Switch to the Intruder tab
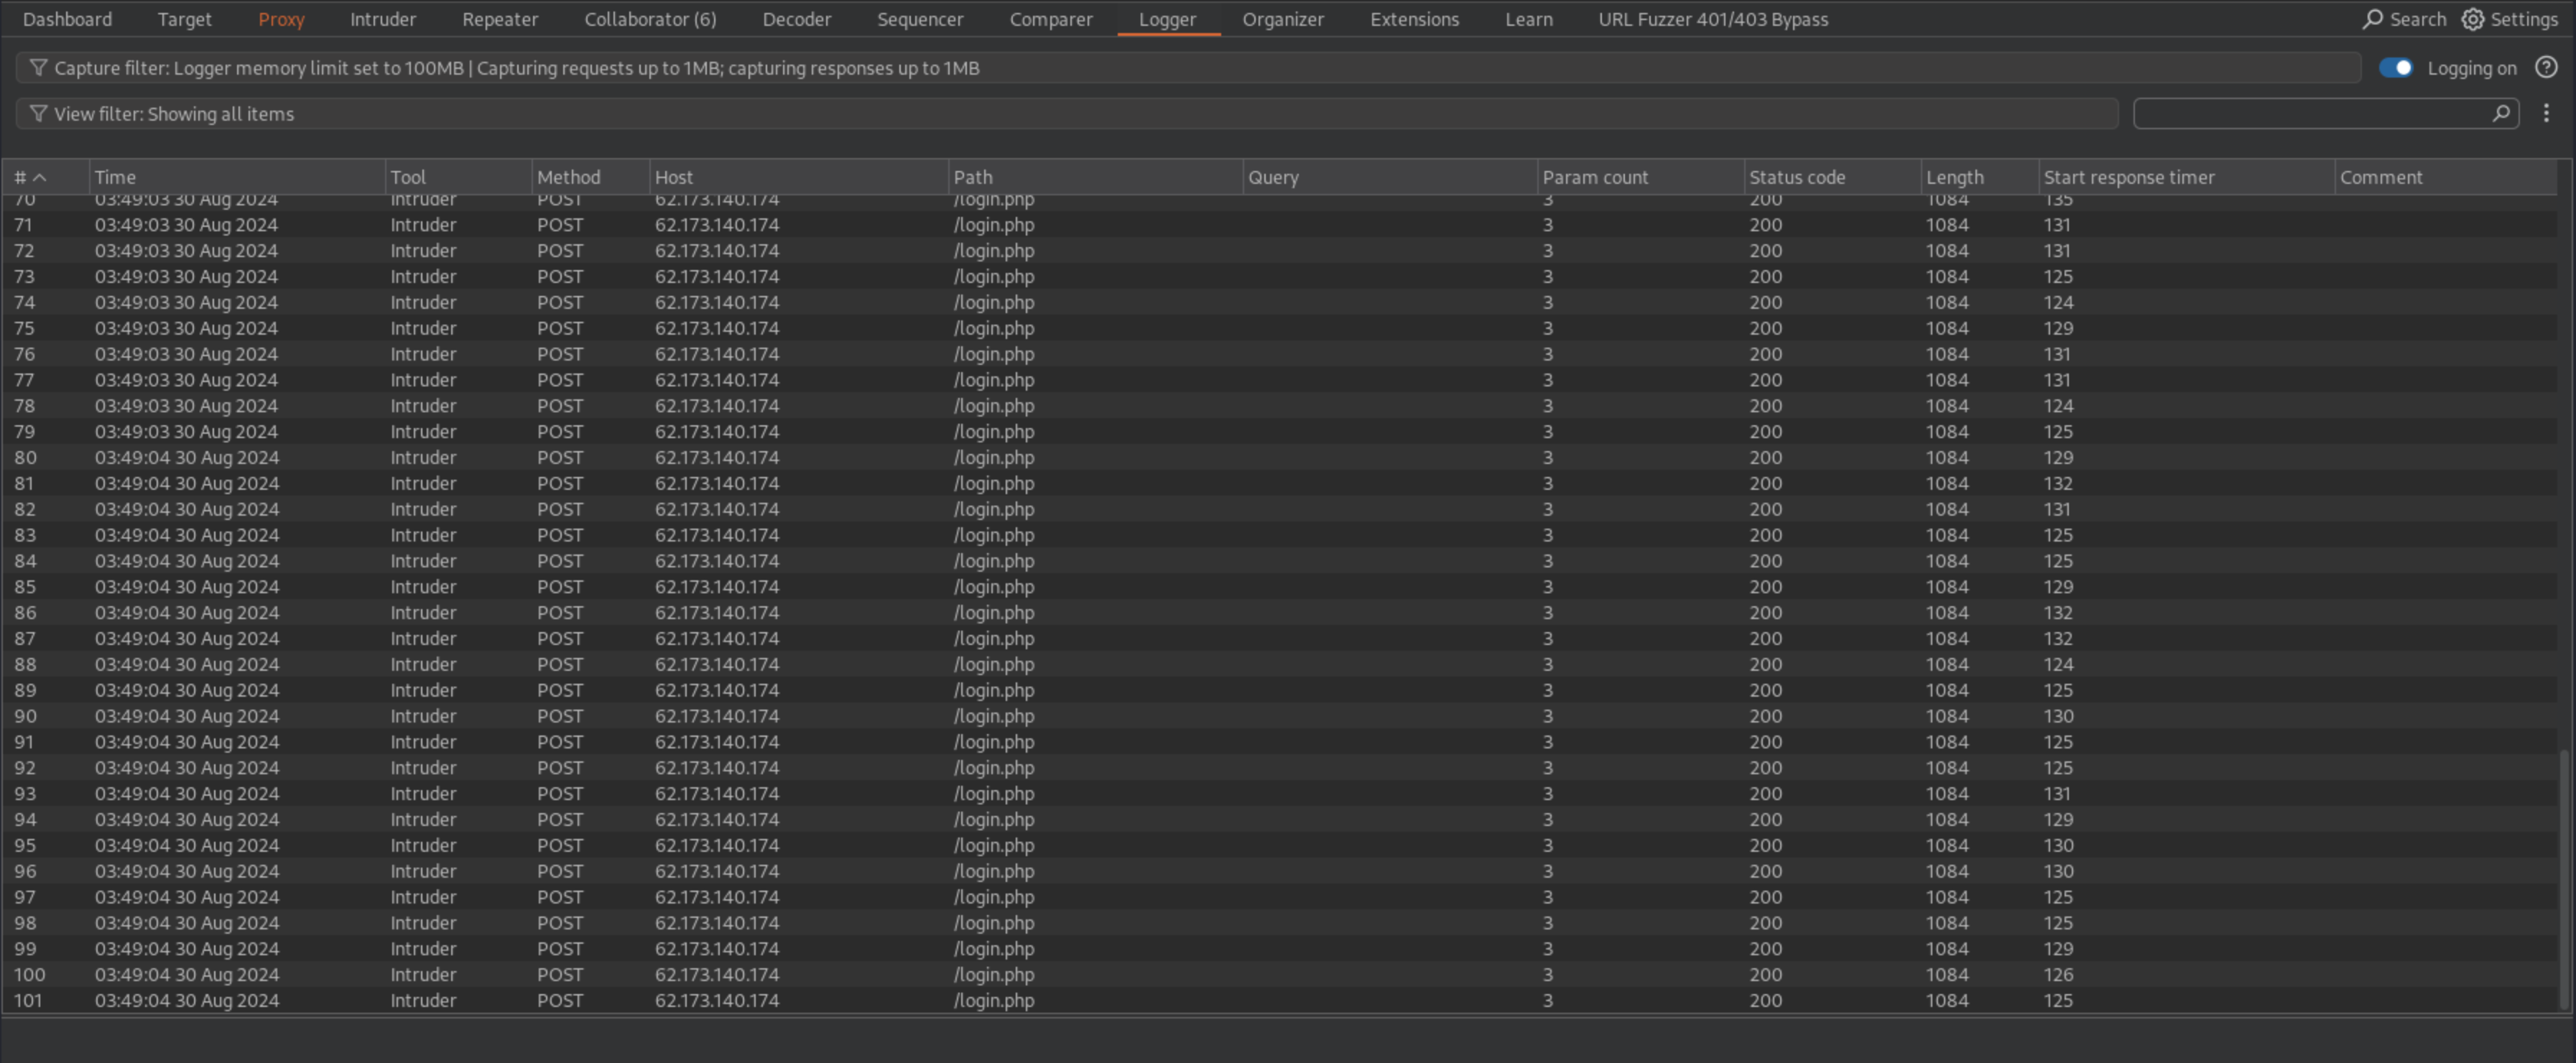Screen dimensions: 2576x1063 coord(383,19)
